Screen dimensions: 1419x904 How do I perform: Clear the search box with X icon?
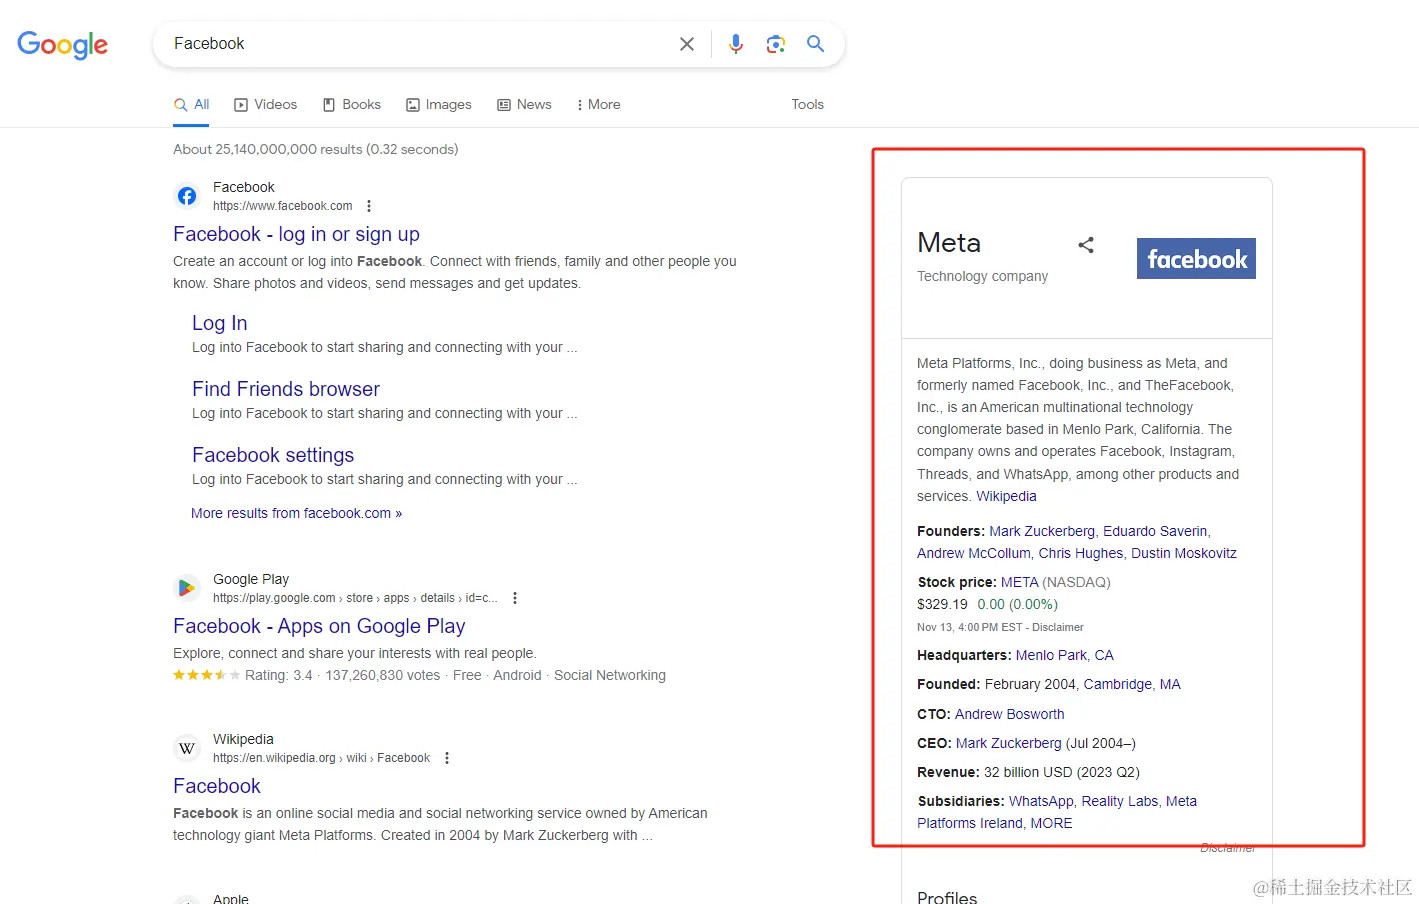[x=687, y=44]
